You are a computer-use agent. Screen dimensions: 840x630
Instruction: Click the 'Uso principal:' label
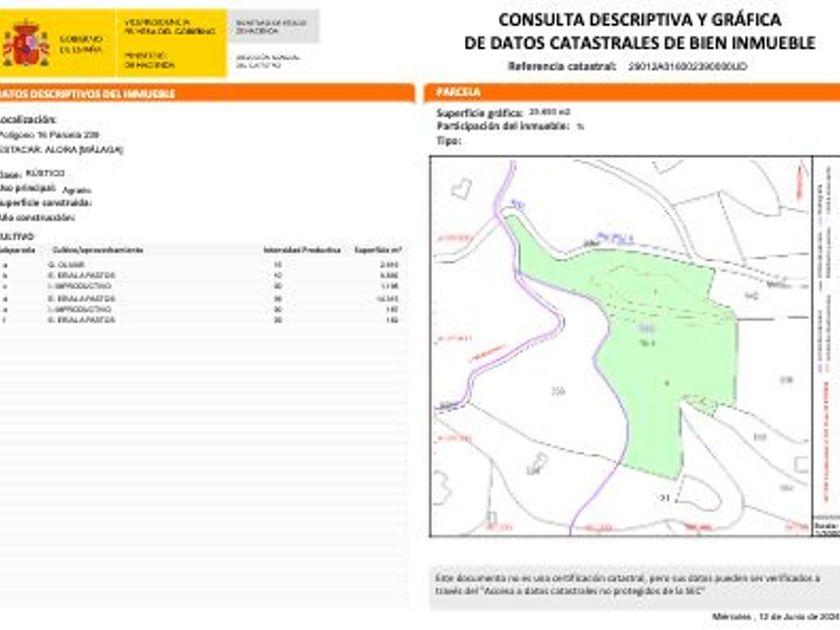(x=27, y=188)
